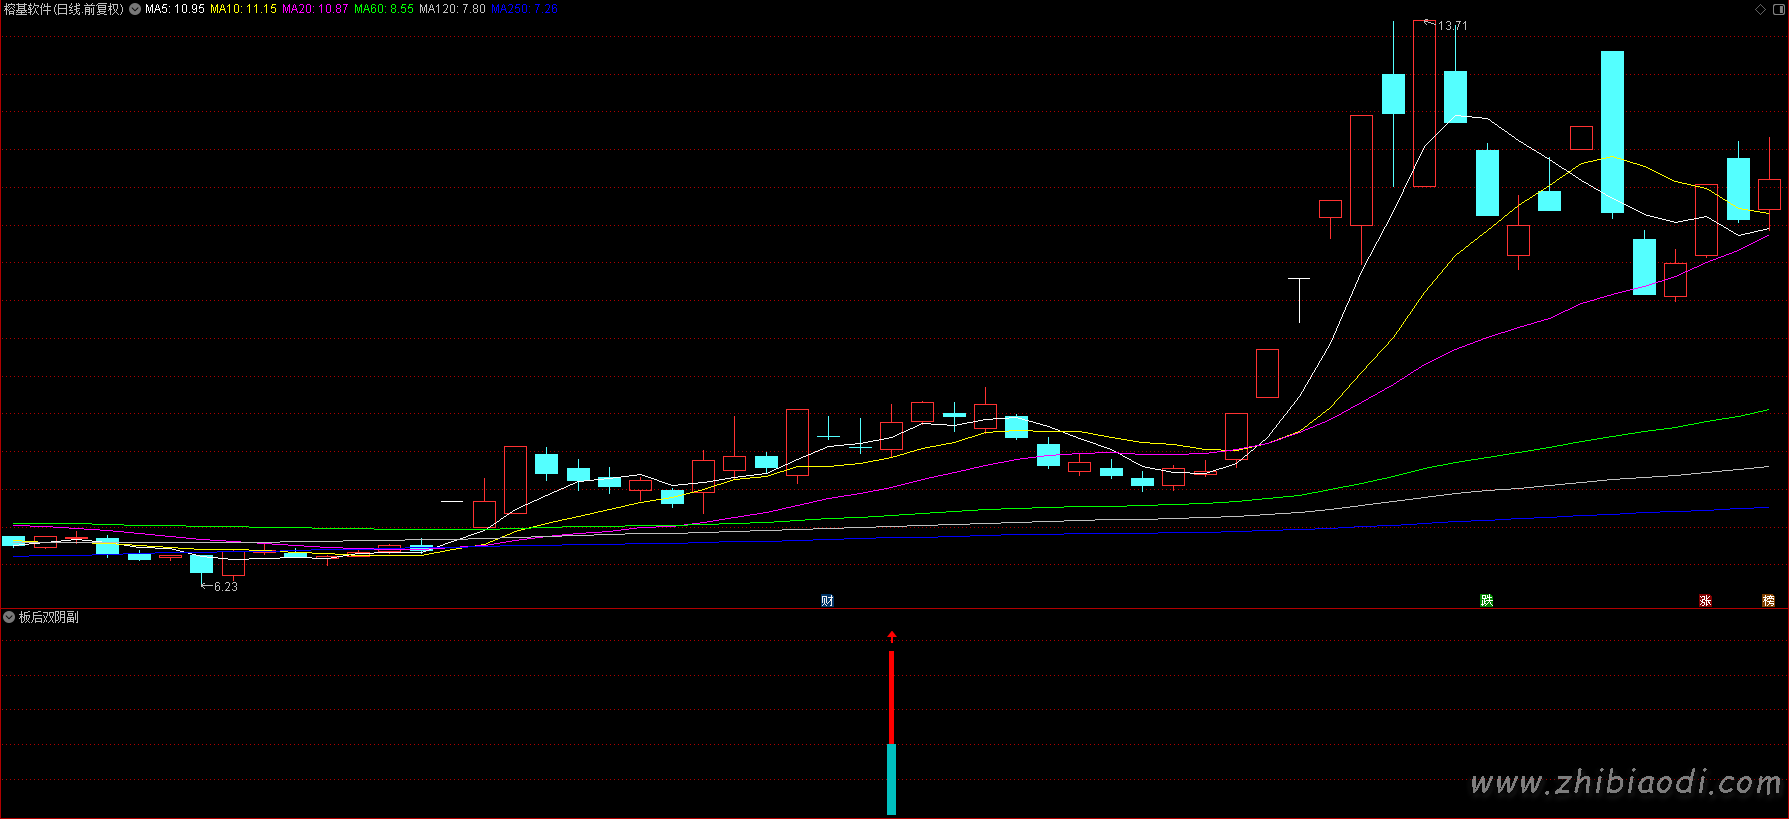Screen dimensions: 1789x819
Task: Select the magenta MA20 label
Action: (x=315, y=9)
